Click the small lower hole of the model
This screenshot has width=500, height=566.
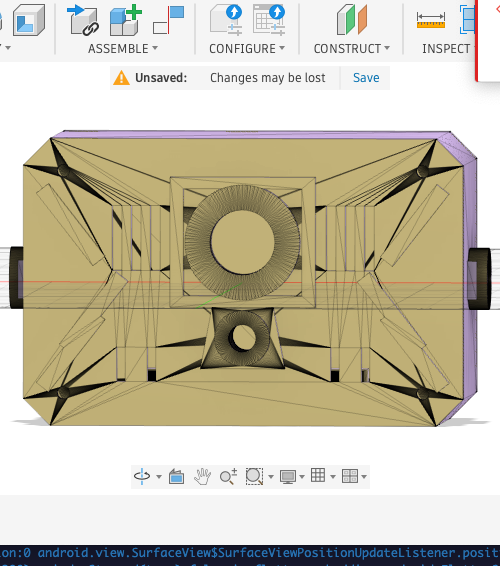coord(242,337)
